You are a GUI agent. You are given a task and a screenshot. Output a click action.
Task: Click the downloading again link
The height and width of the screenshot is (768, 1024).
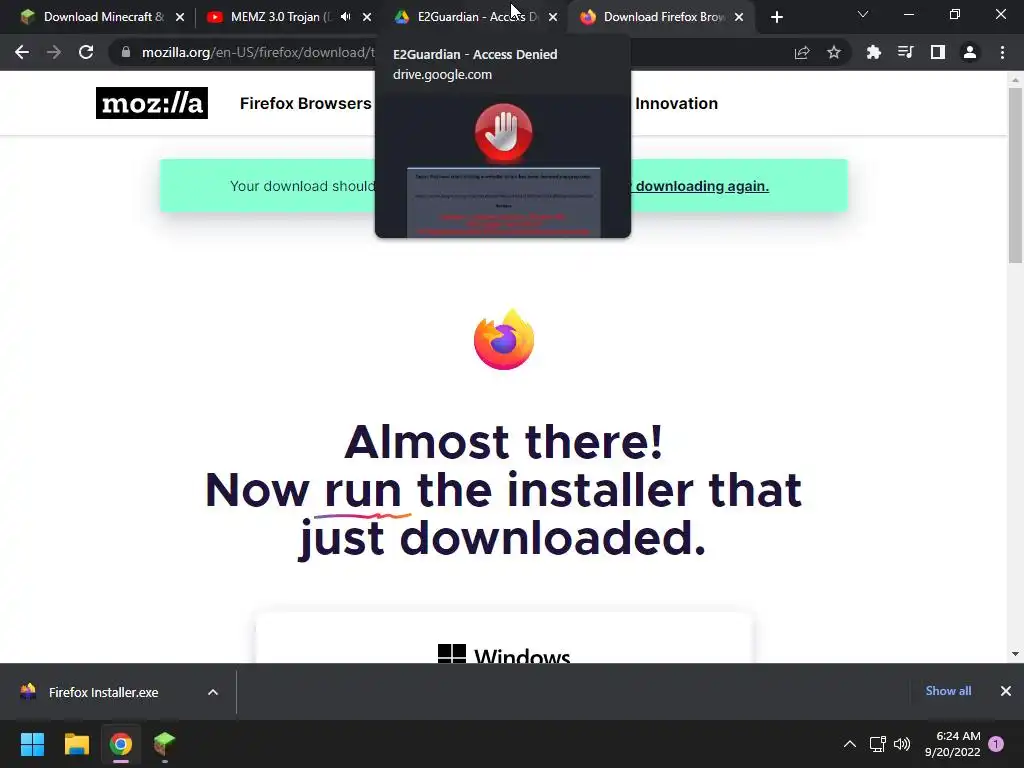[702, 186]
